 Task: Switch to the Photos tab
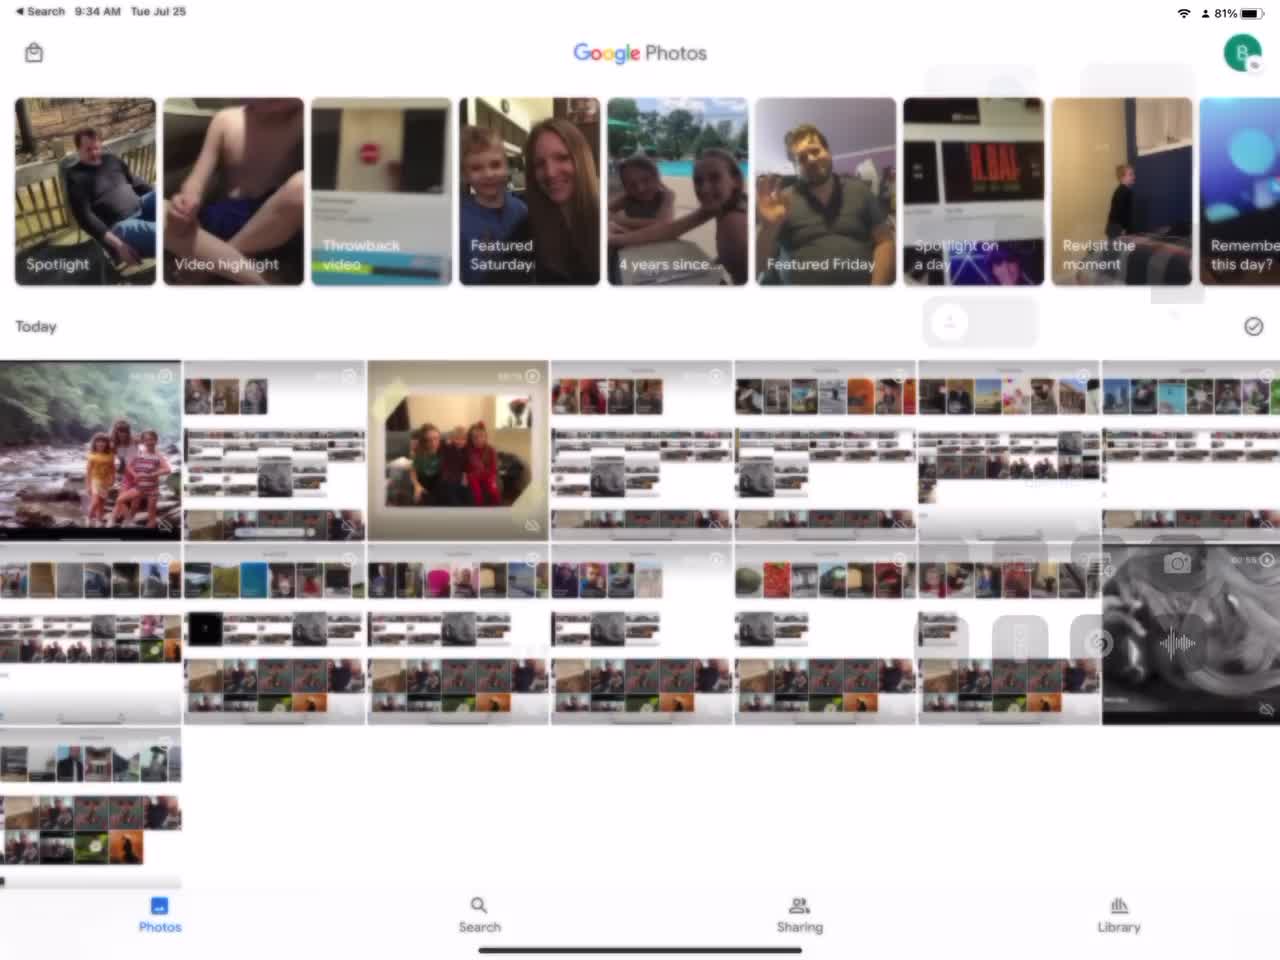(x=160, y=915)
